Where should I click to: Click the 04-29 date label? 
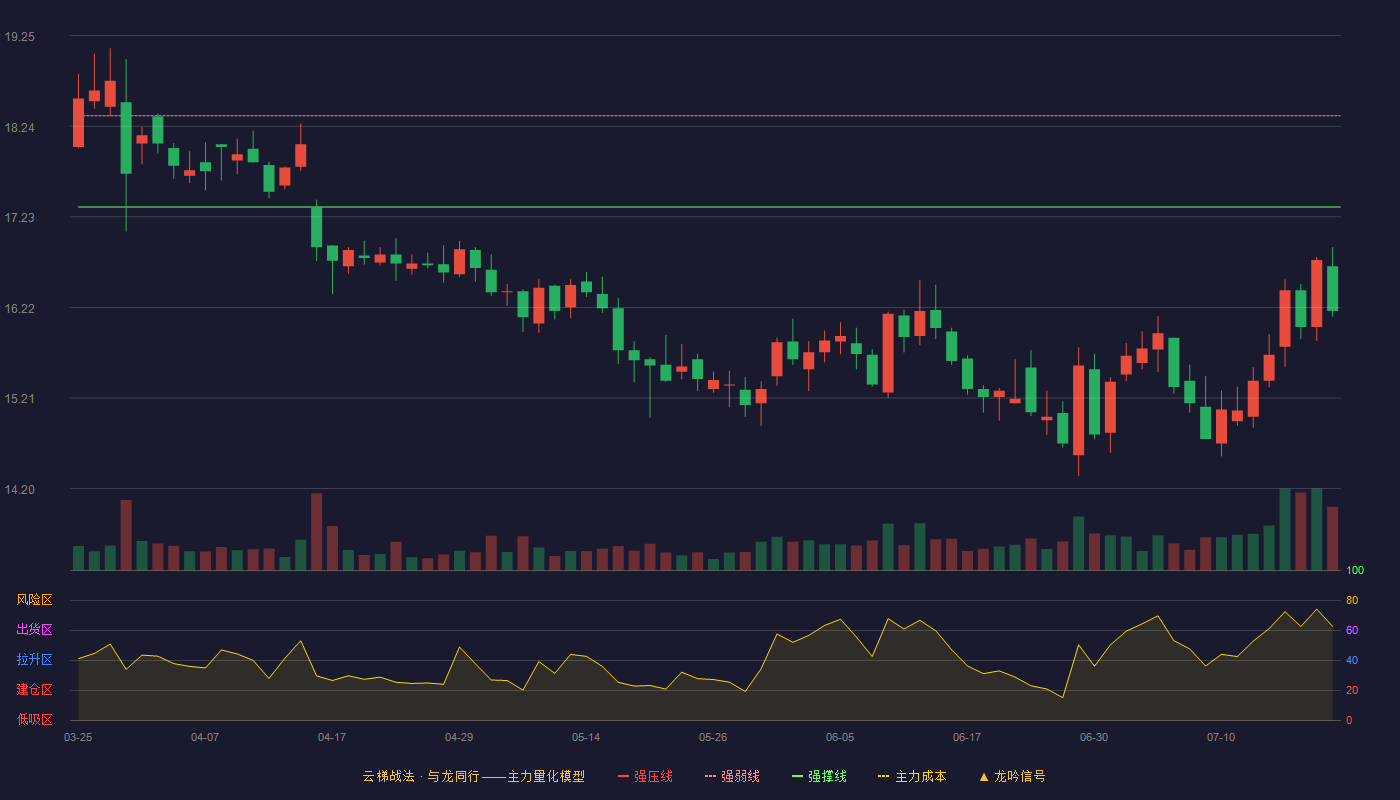click(x=459, y=737)
